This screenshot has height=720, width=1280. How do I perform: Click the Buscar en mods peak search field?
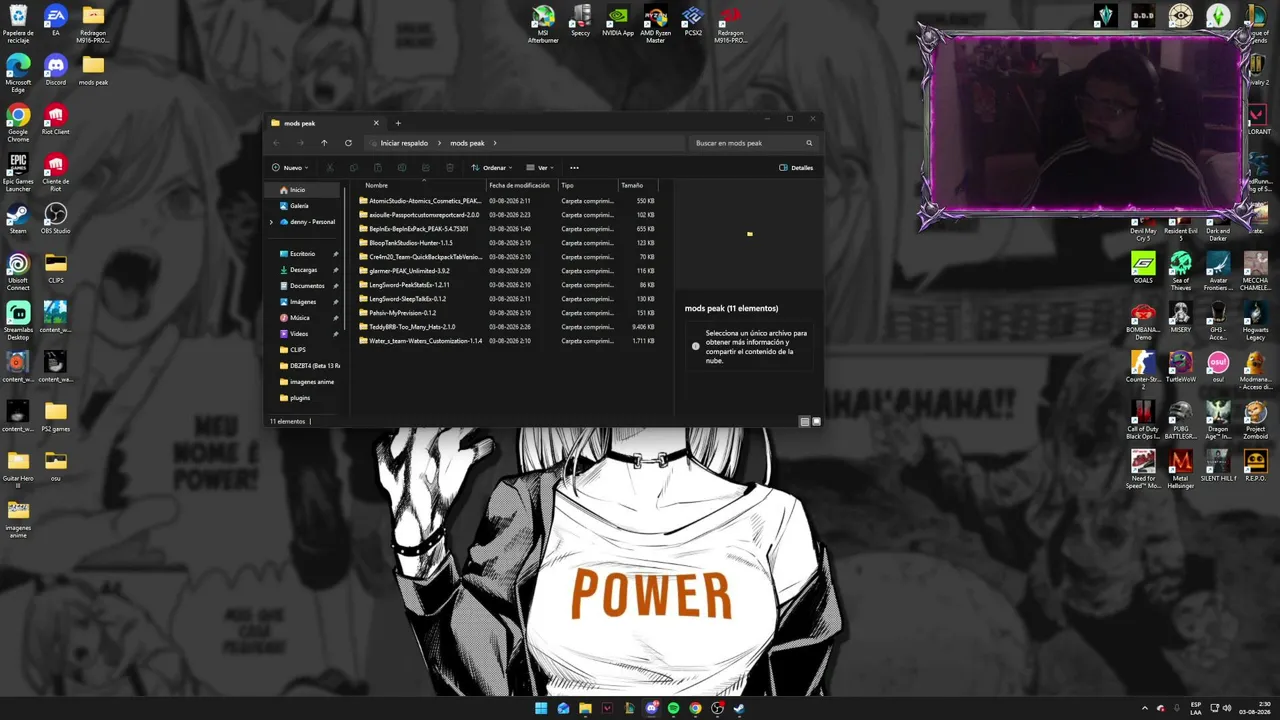(754, 143)
